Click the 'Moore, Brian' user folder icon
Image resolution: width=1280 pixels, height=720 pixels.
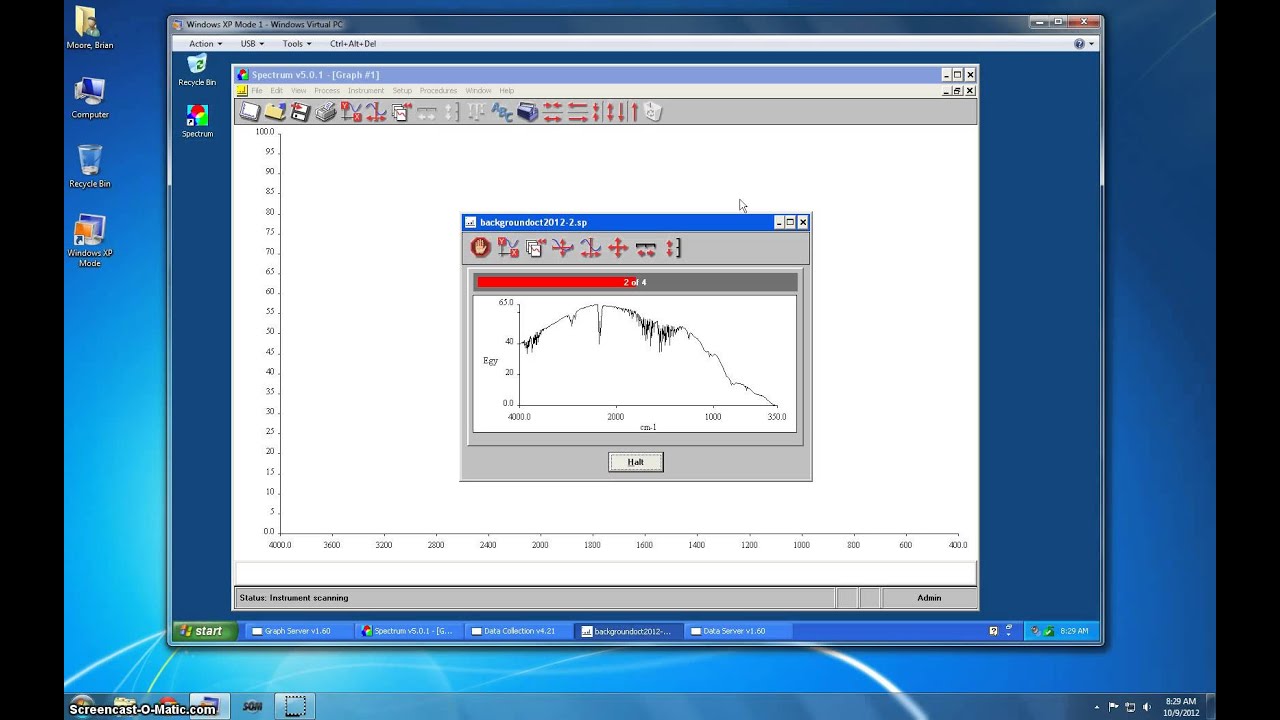coord(90,28)
